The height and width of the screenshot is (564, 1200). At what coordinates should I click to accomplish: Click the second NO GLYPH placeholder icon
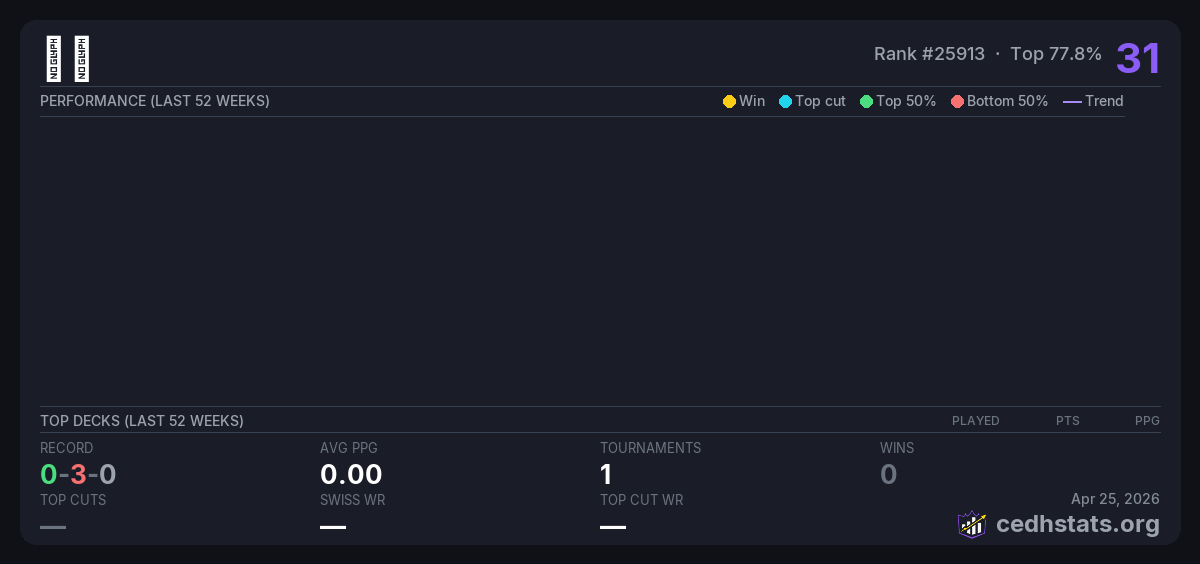82,59
